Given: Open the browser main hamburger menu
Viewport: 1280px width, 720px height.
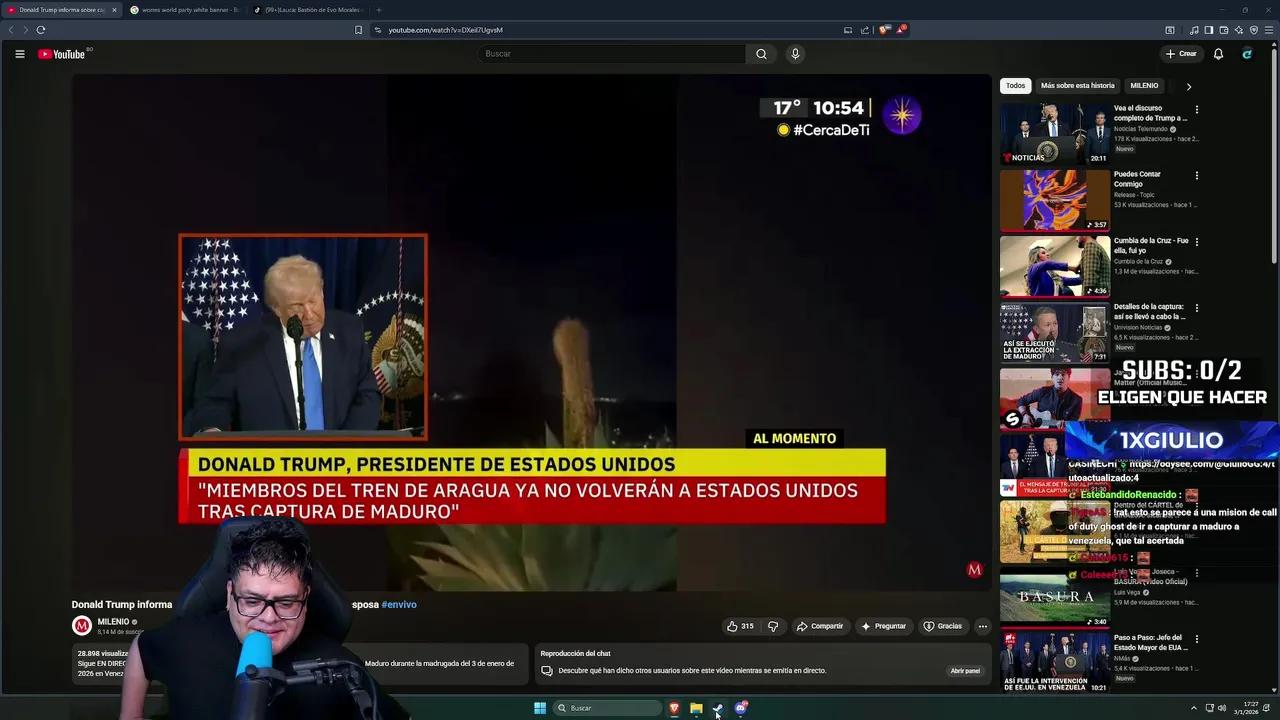Looking at the screenshot, I should [x=1269, y=30].
